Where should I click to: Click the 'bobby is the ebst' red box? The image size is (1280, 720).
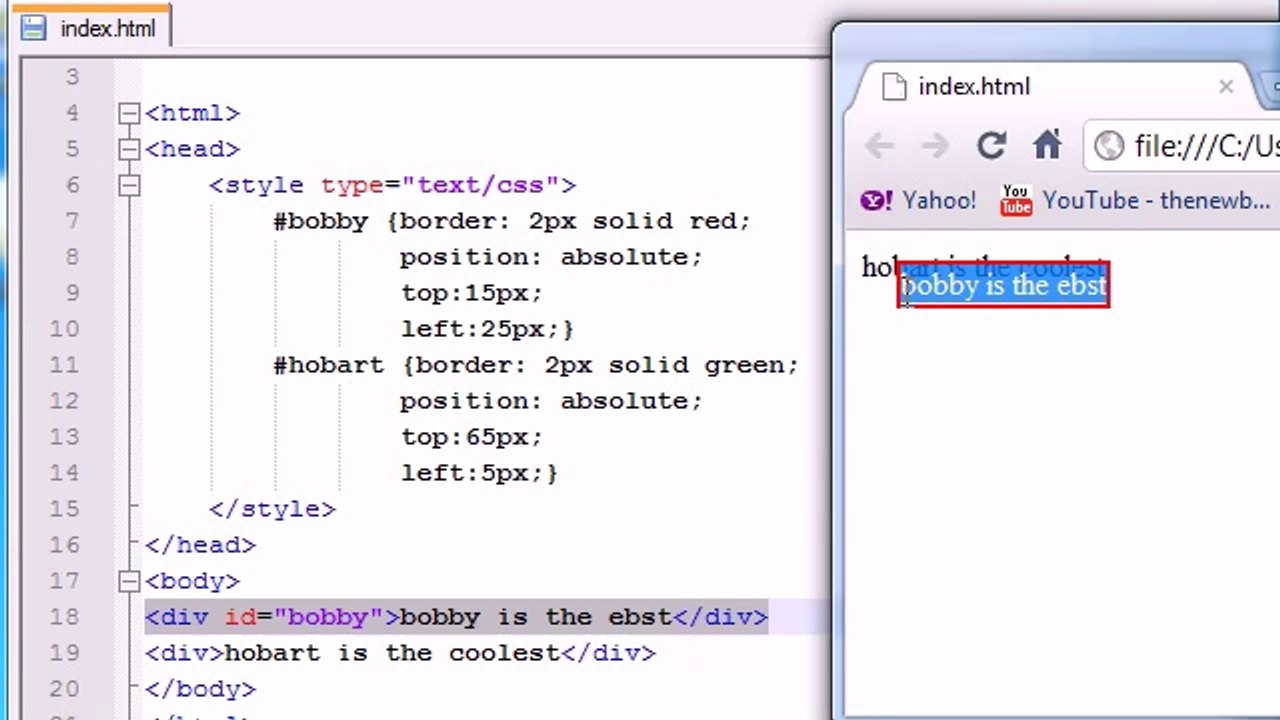[1004, 285]
